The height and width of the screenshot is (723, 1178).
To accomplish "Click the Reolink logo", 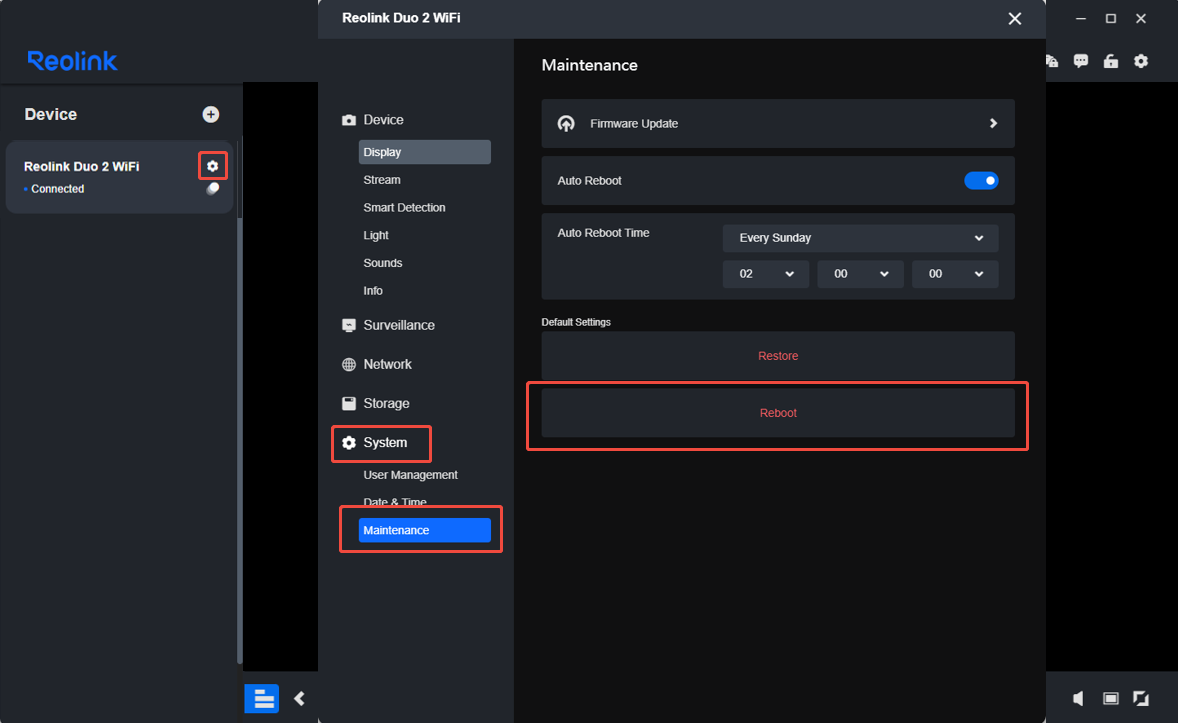I will (x=72, y=61).
